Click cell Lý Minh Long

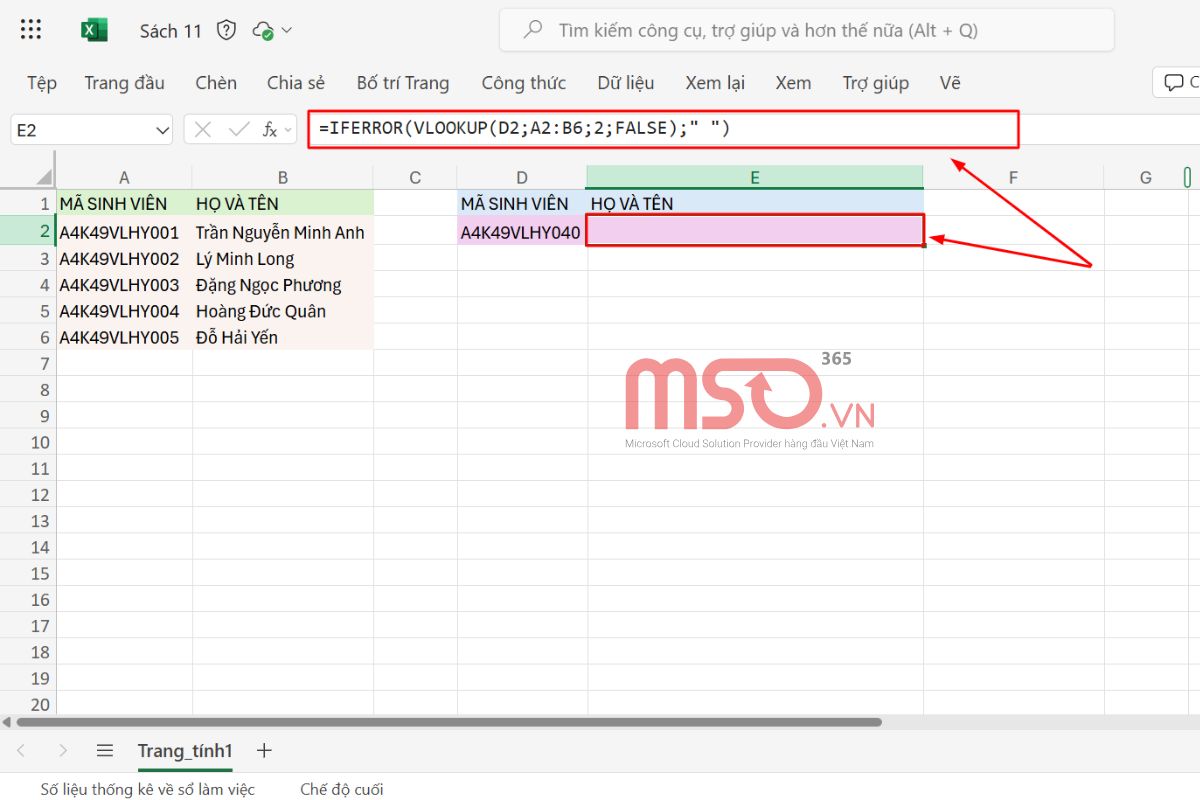283,258
